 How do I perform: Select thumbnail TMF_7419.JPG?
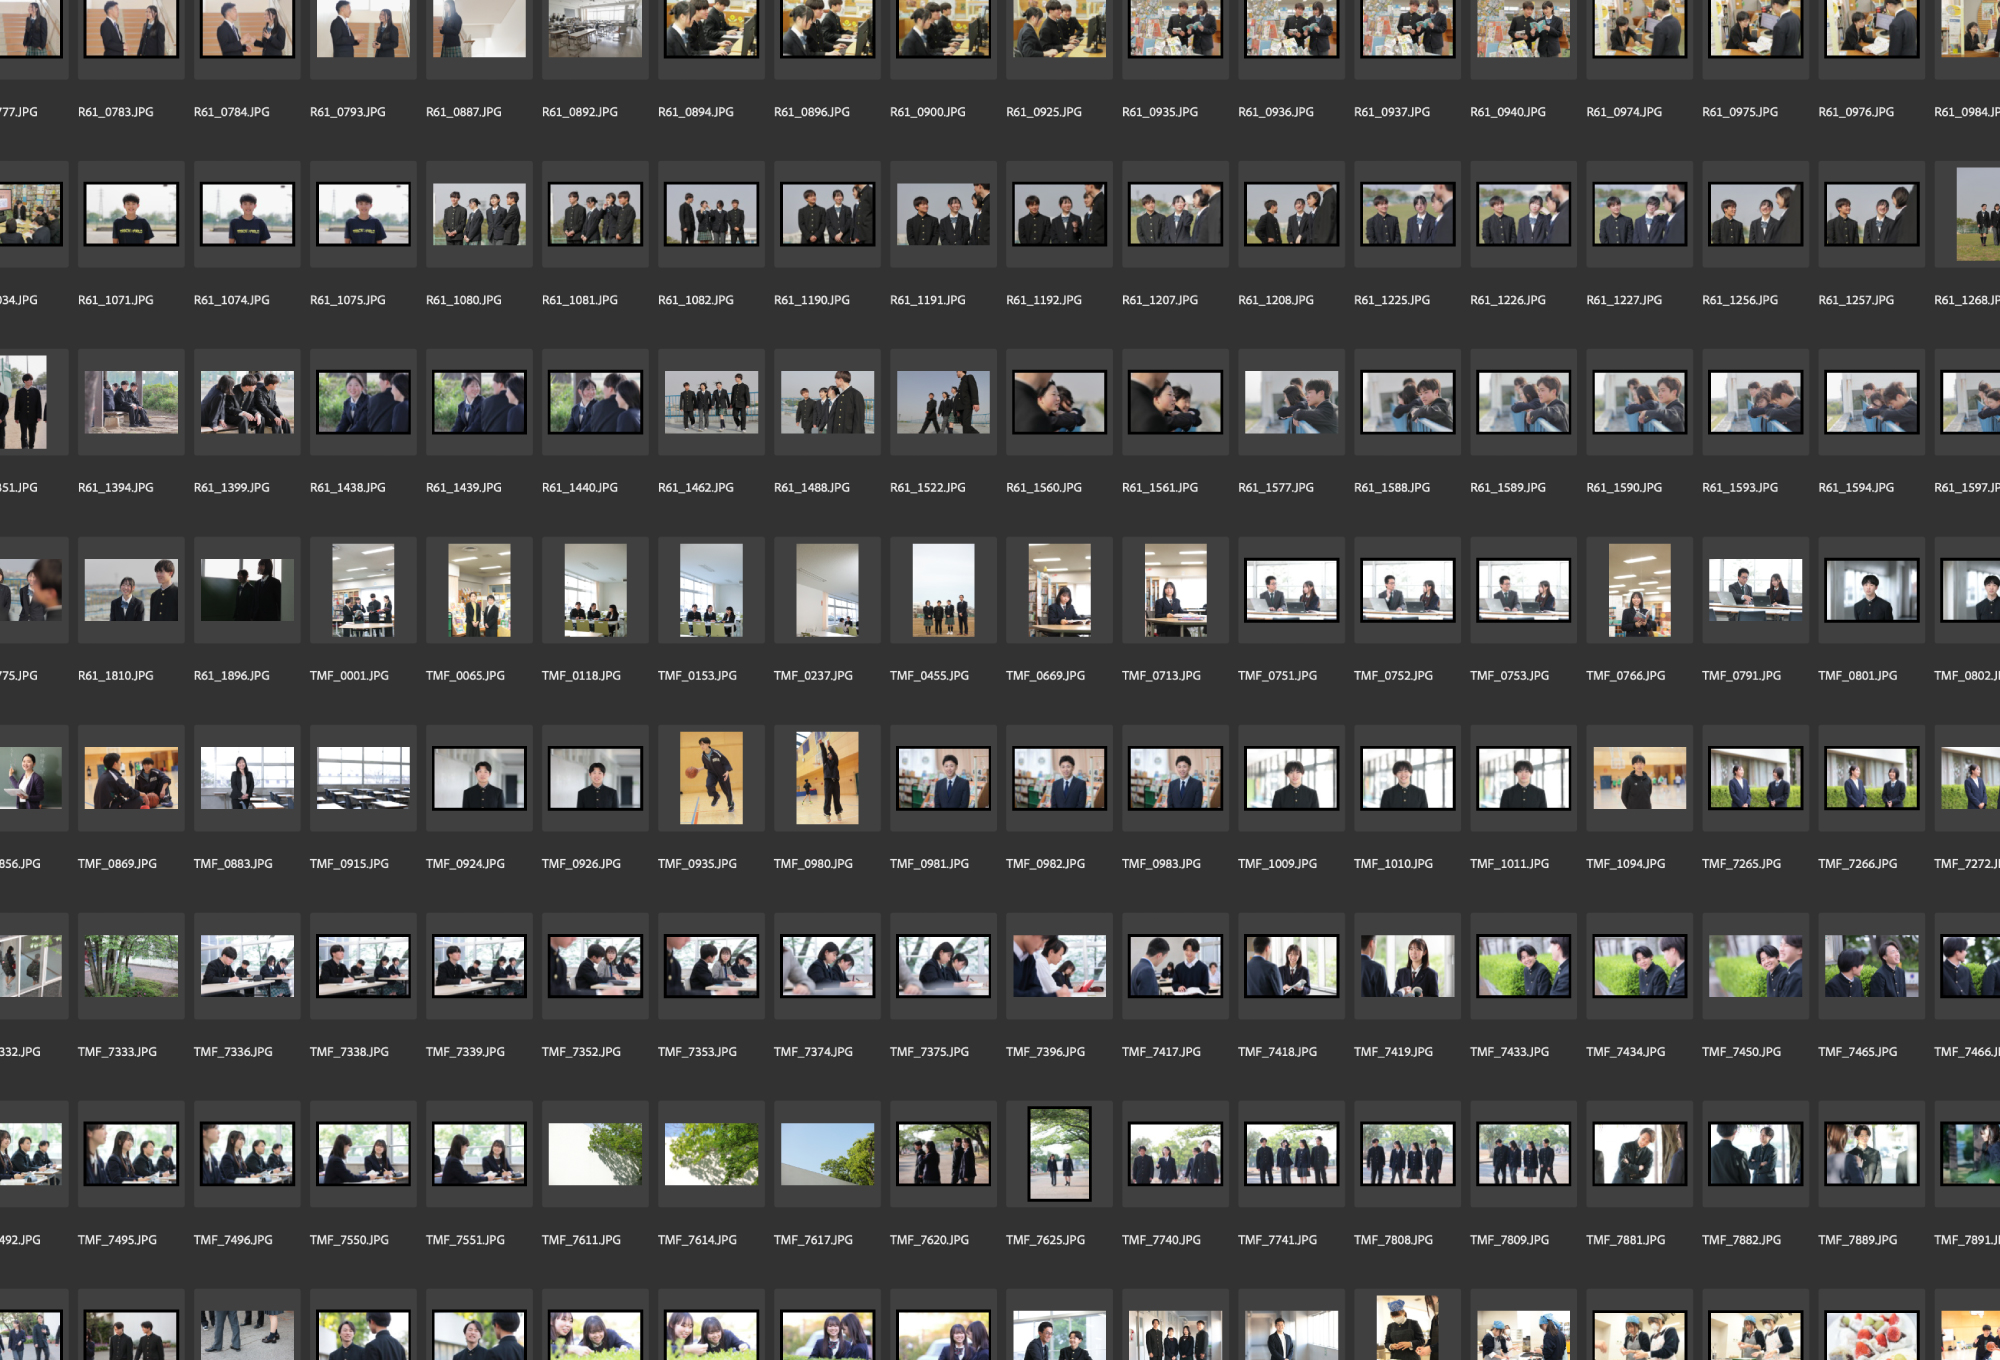[1407, 966]
